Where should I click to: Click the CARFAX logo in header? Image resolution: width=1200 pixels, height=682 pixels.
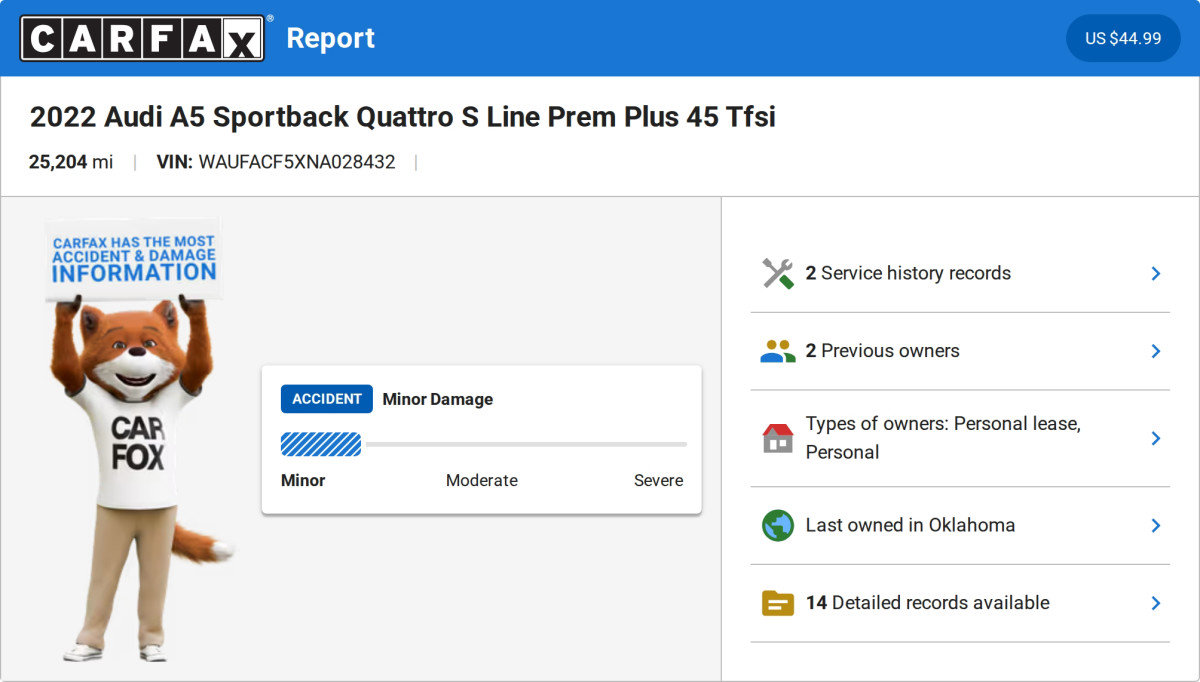tap(142, 38)
